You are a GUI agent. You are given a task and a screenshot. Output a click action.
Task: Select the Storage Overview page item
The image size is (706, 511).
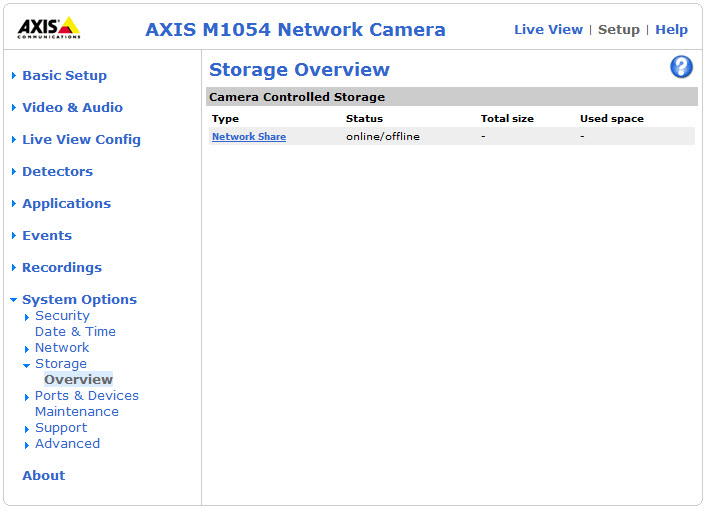click(78, 380)
